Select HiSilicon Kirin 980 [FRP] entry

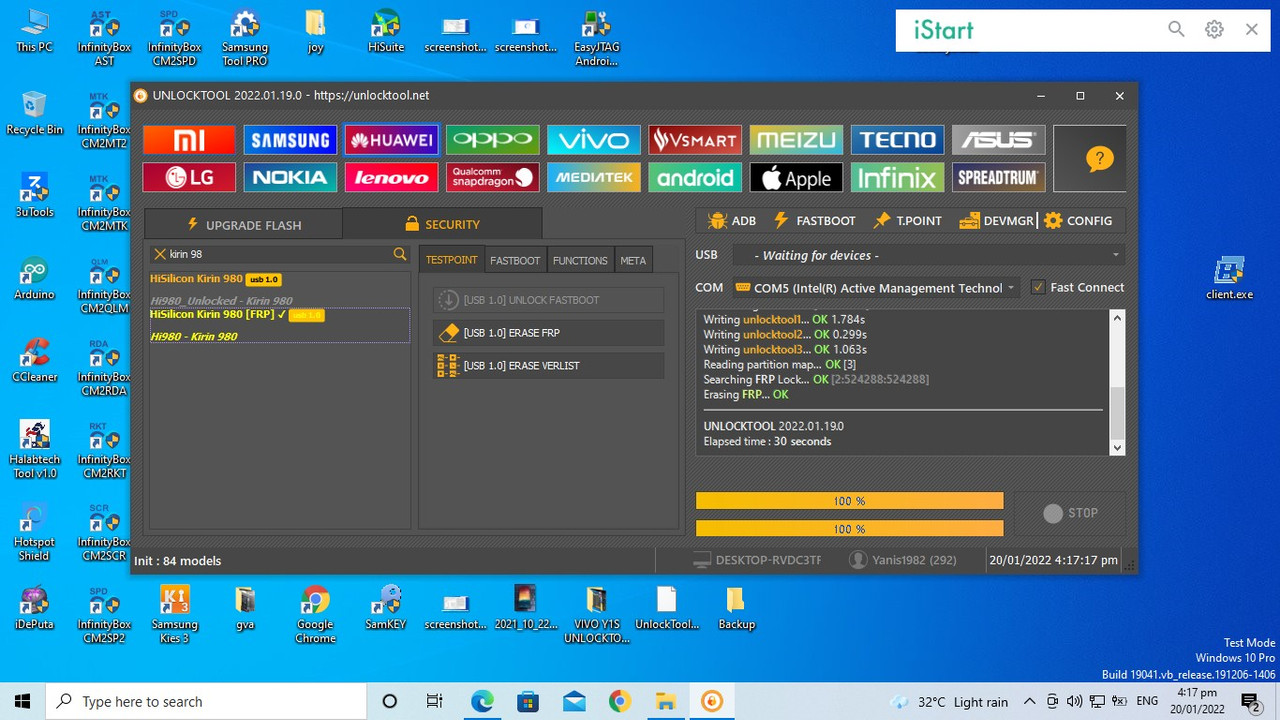click(x=236, y=315)
